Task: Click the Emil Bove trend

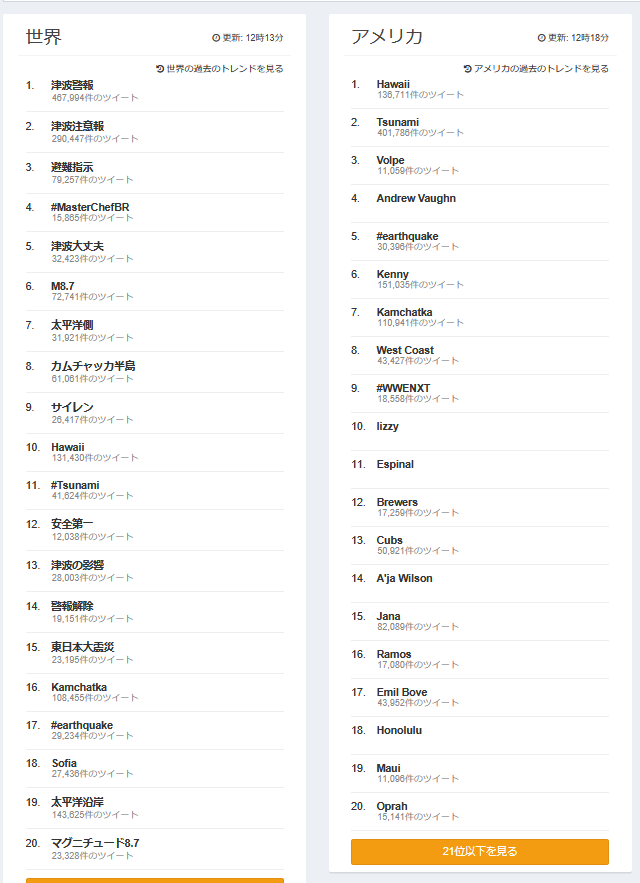Action: pos(402,692)
